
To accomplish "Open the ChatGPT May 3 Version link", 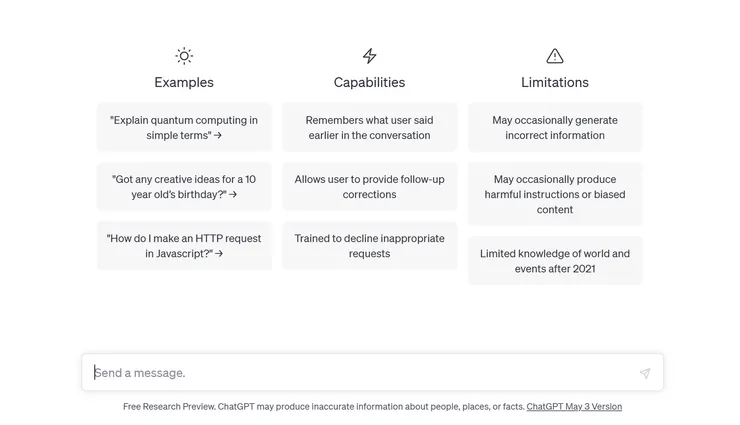I will pyautogui.click(x=574, y=407).
